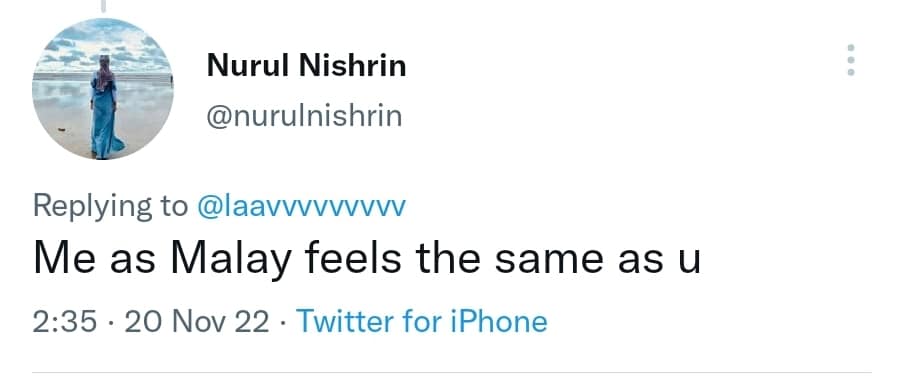Click the thread connector line above avatar

(x=103, y=6)
